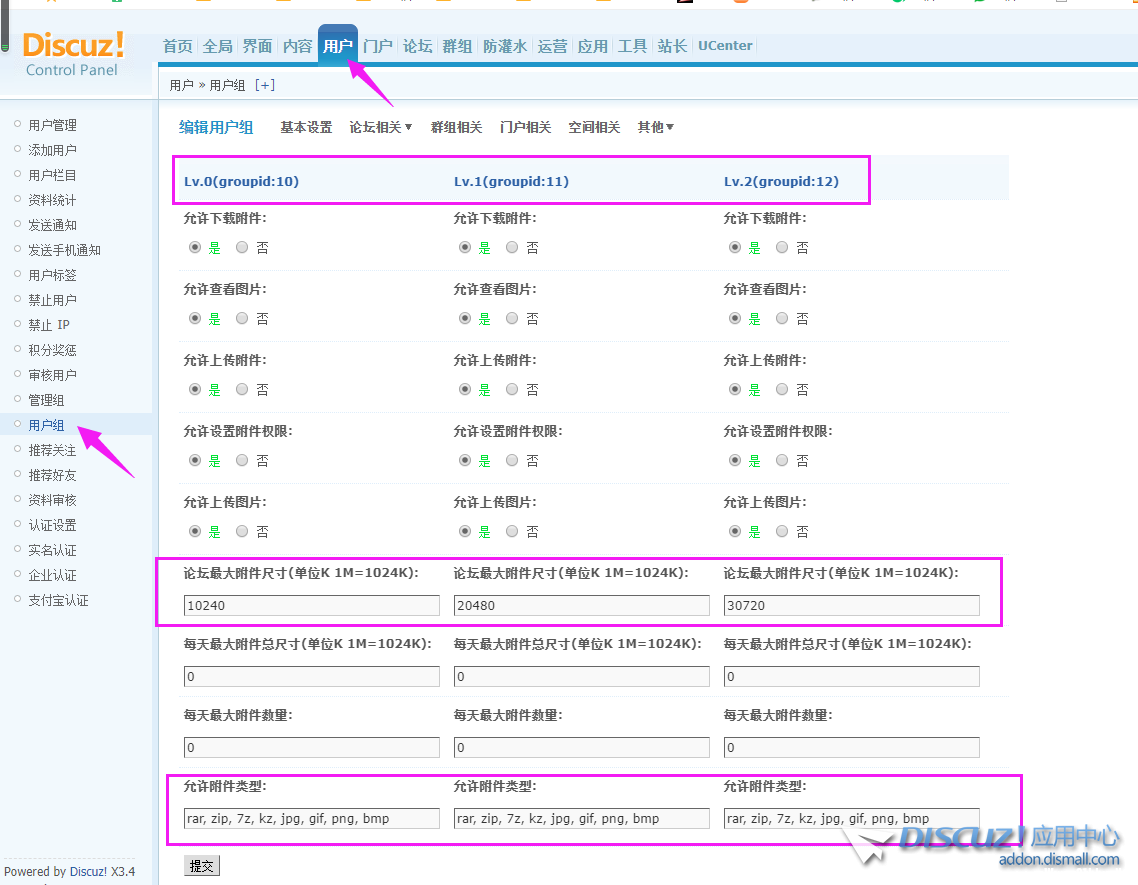This screenshot has width=1138, height=885.
Task: Click the Lv.1 每天最大附件数量 input field
Action: [581, 747]
